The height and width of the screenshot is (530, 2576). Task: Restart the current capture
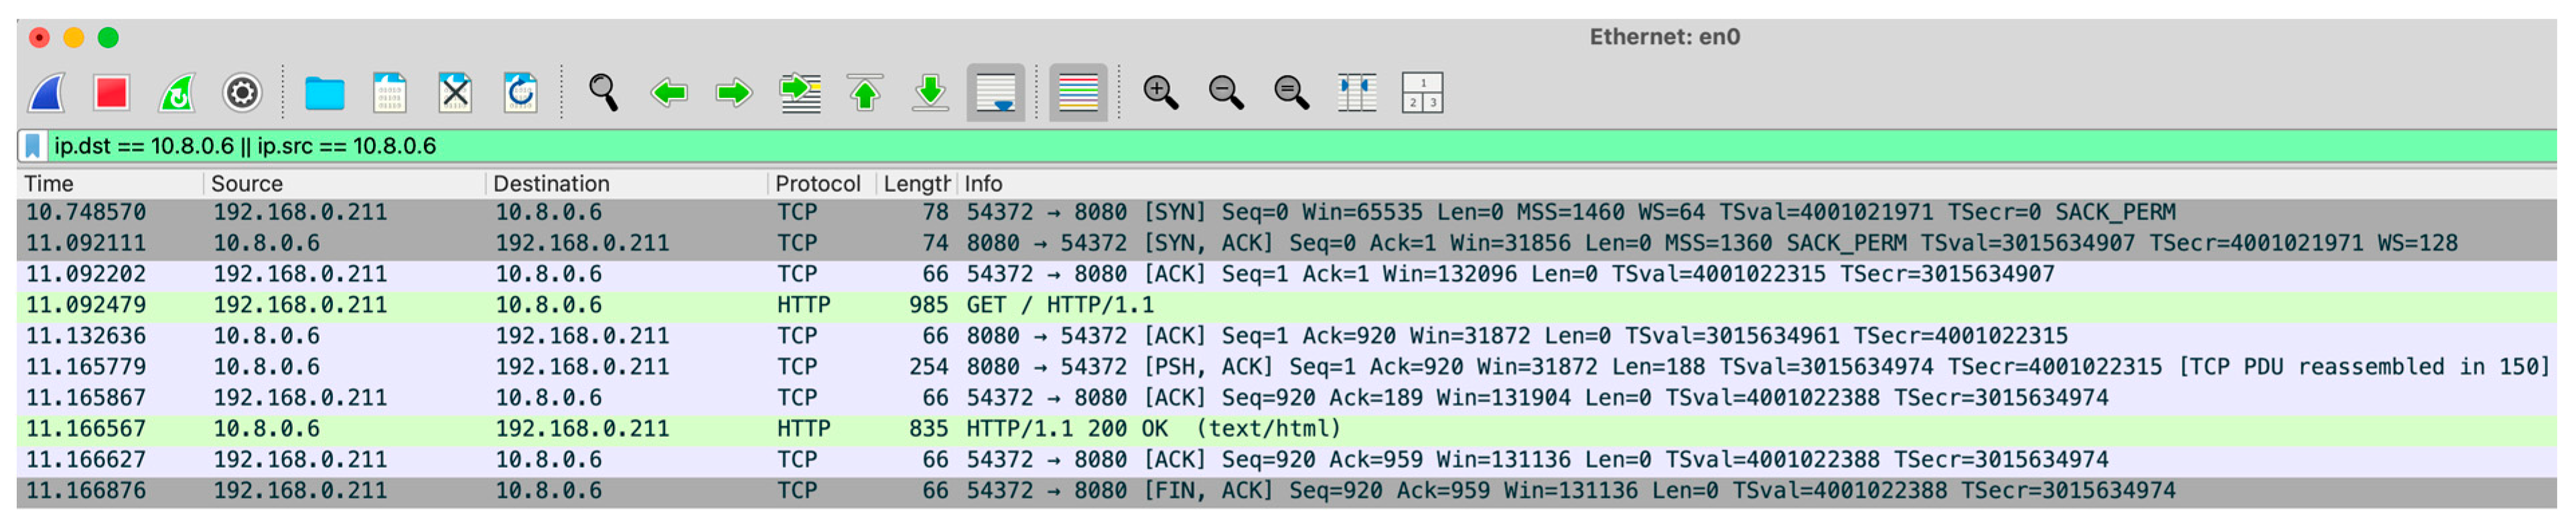[177, 93]
